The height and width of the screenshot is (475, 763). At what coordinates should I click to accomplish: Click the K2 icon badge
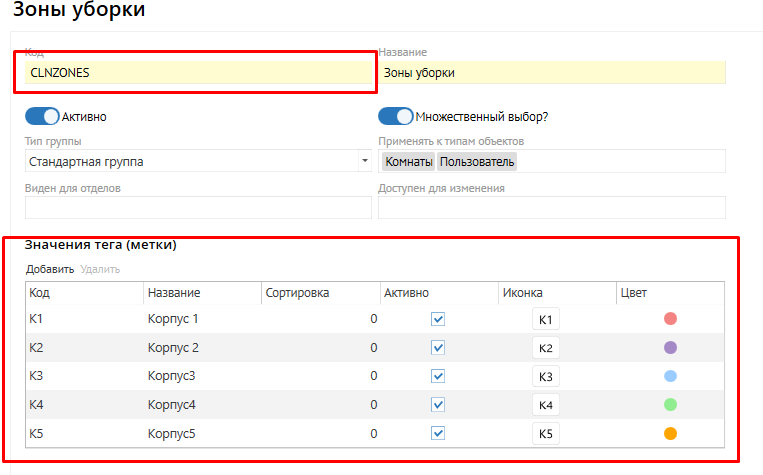[545, 348]
